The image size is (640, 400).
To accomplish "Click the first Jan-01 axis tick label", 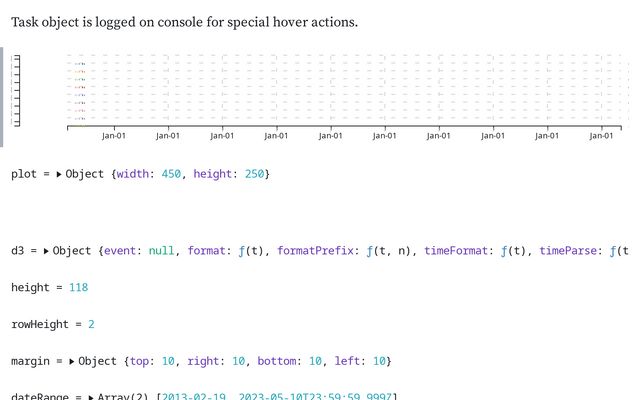I will 114,136.
